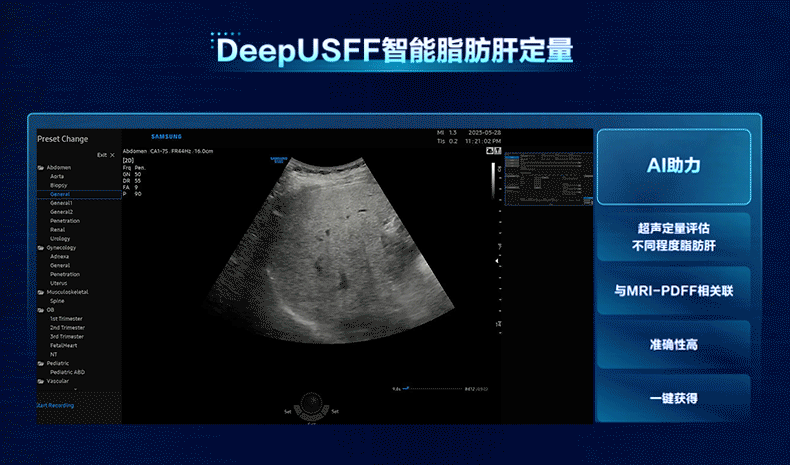Image resolution: width=790 pixels, height=465 pixels.
Task: Click the cine loop progress slider
Action: (433, 388)
